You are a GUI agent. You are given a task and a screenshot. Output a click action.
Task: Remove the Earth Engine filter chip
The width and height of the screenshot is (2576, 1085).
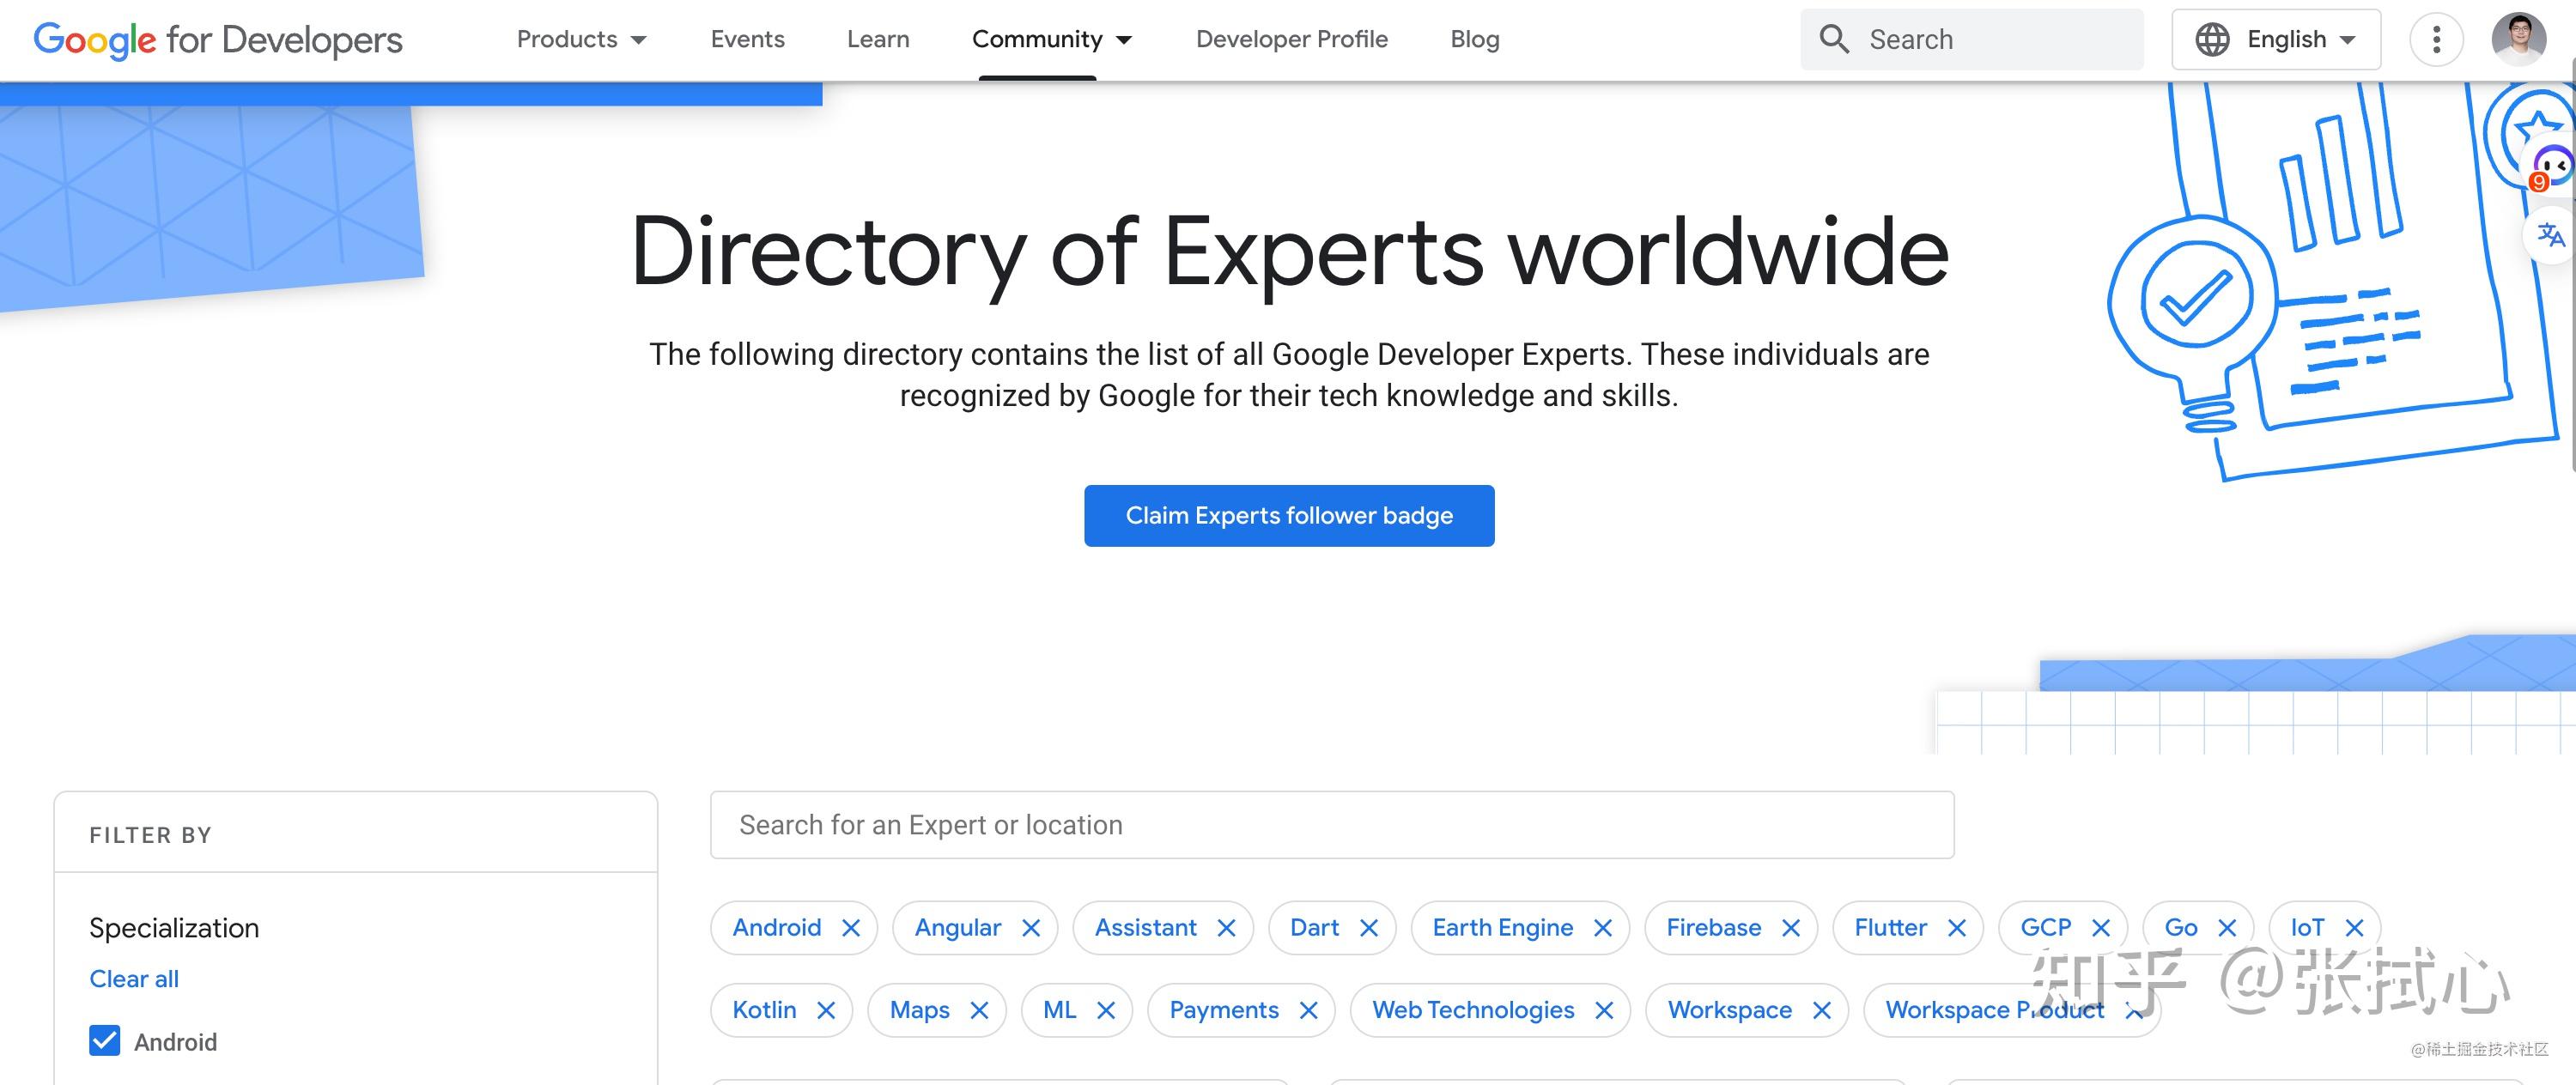(x=1602, y=928)
